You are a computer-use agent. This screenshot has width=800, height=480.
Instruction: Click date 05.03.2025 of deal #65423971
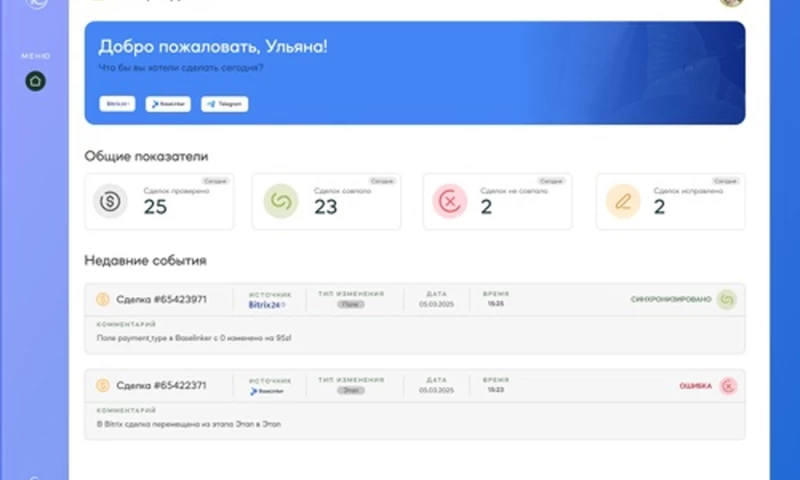tap(436, 304)
